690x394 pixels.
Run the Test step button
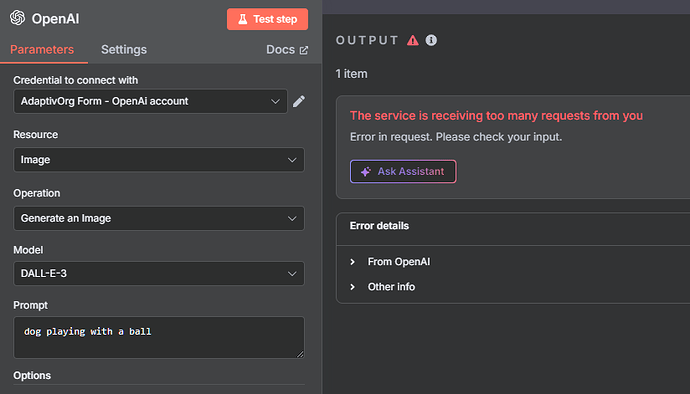click(267, 19)
